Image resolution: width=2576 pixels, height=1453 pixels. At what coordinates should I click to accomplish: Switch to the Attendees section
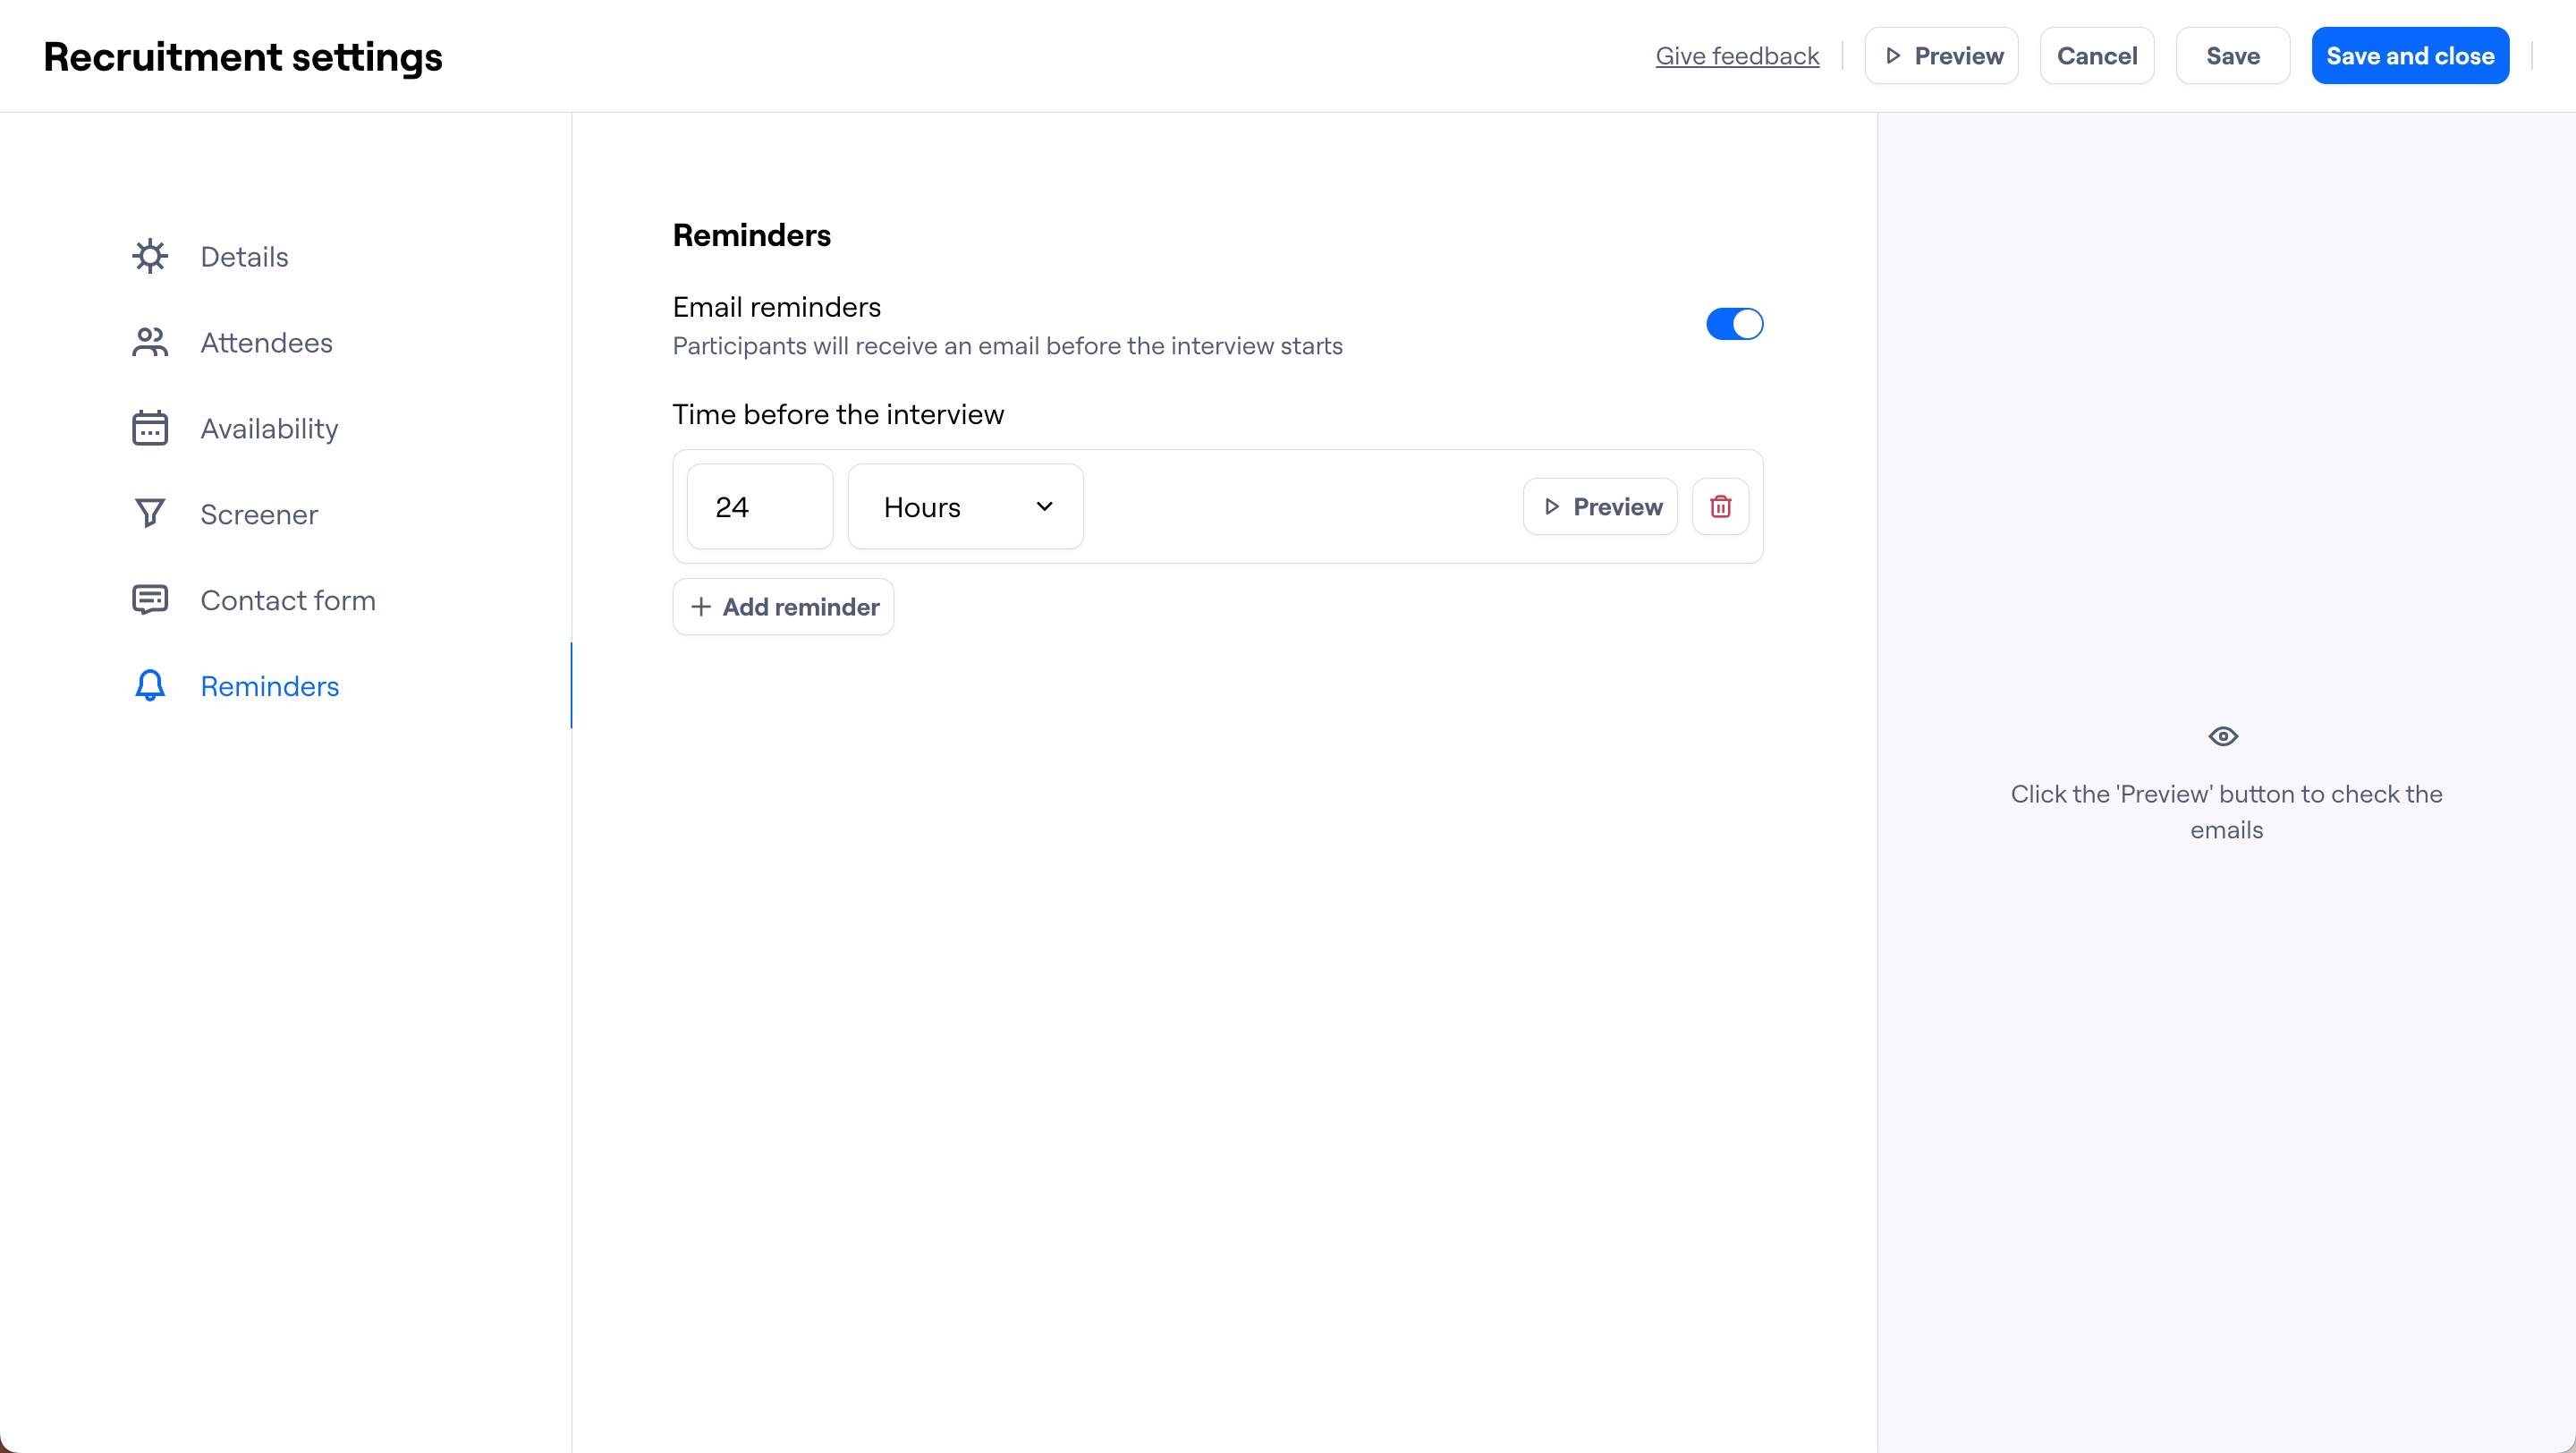(x=266, y=343)
